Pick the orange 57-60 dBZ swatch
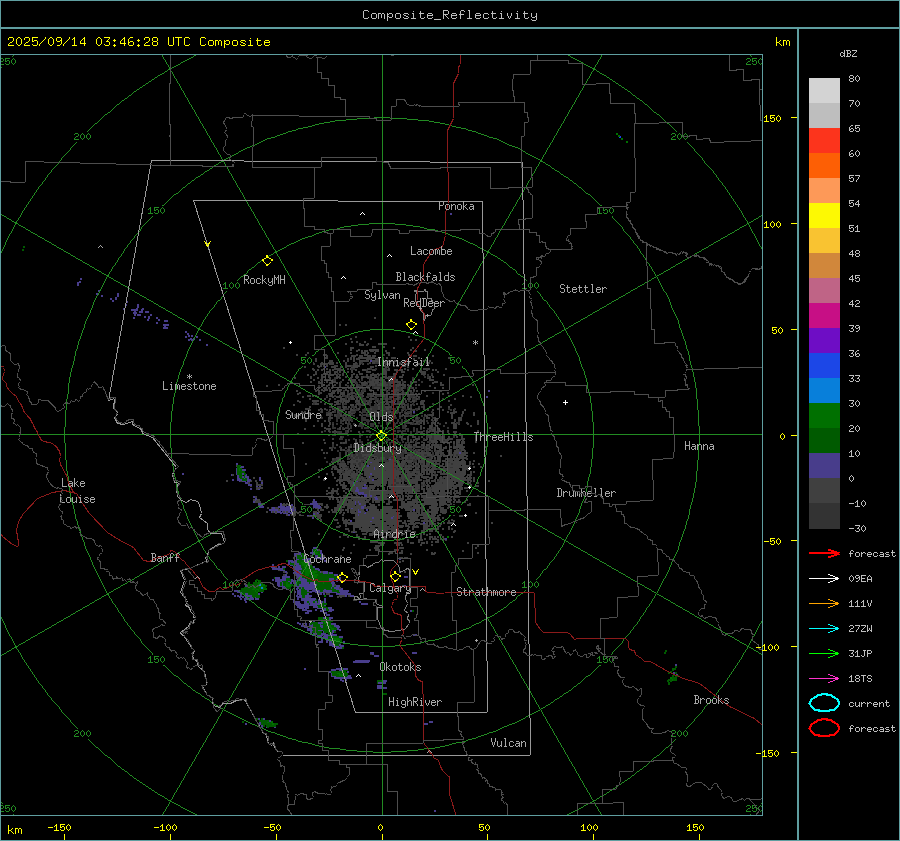The height and width of the screenshot is (841, 900). [824, 165]
